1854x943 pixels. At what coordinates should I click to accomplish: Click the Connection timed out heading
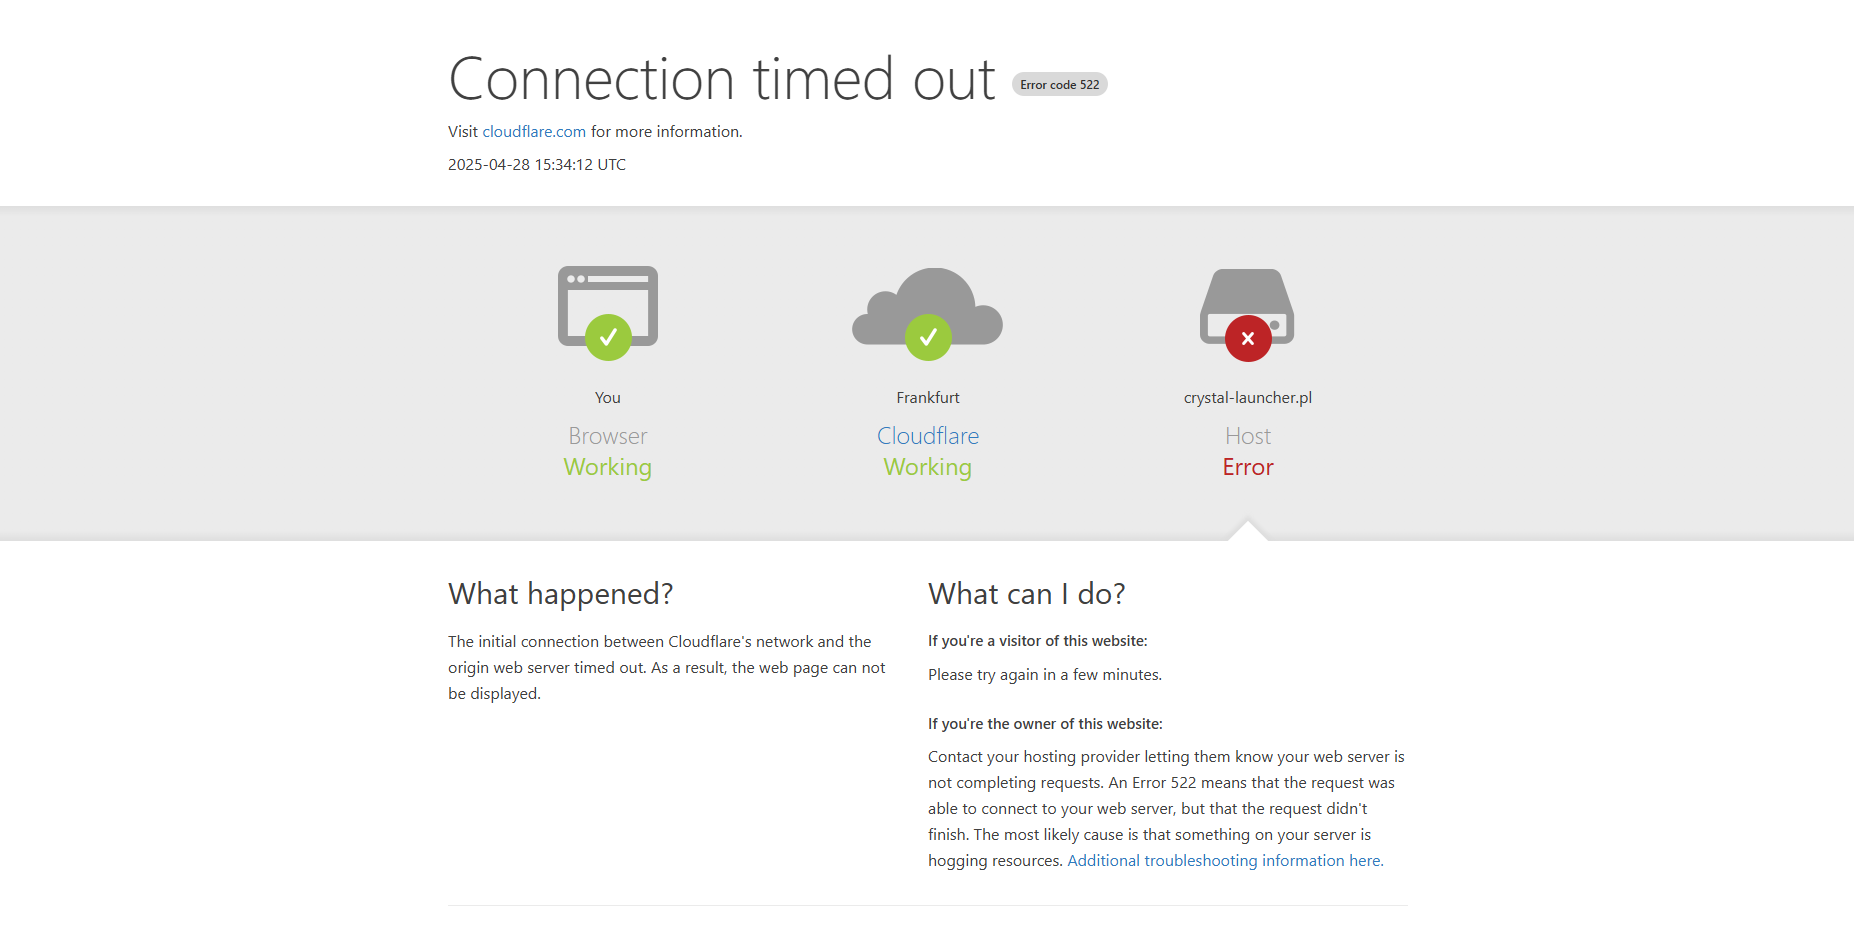point(721,79)
